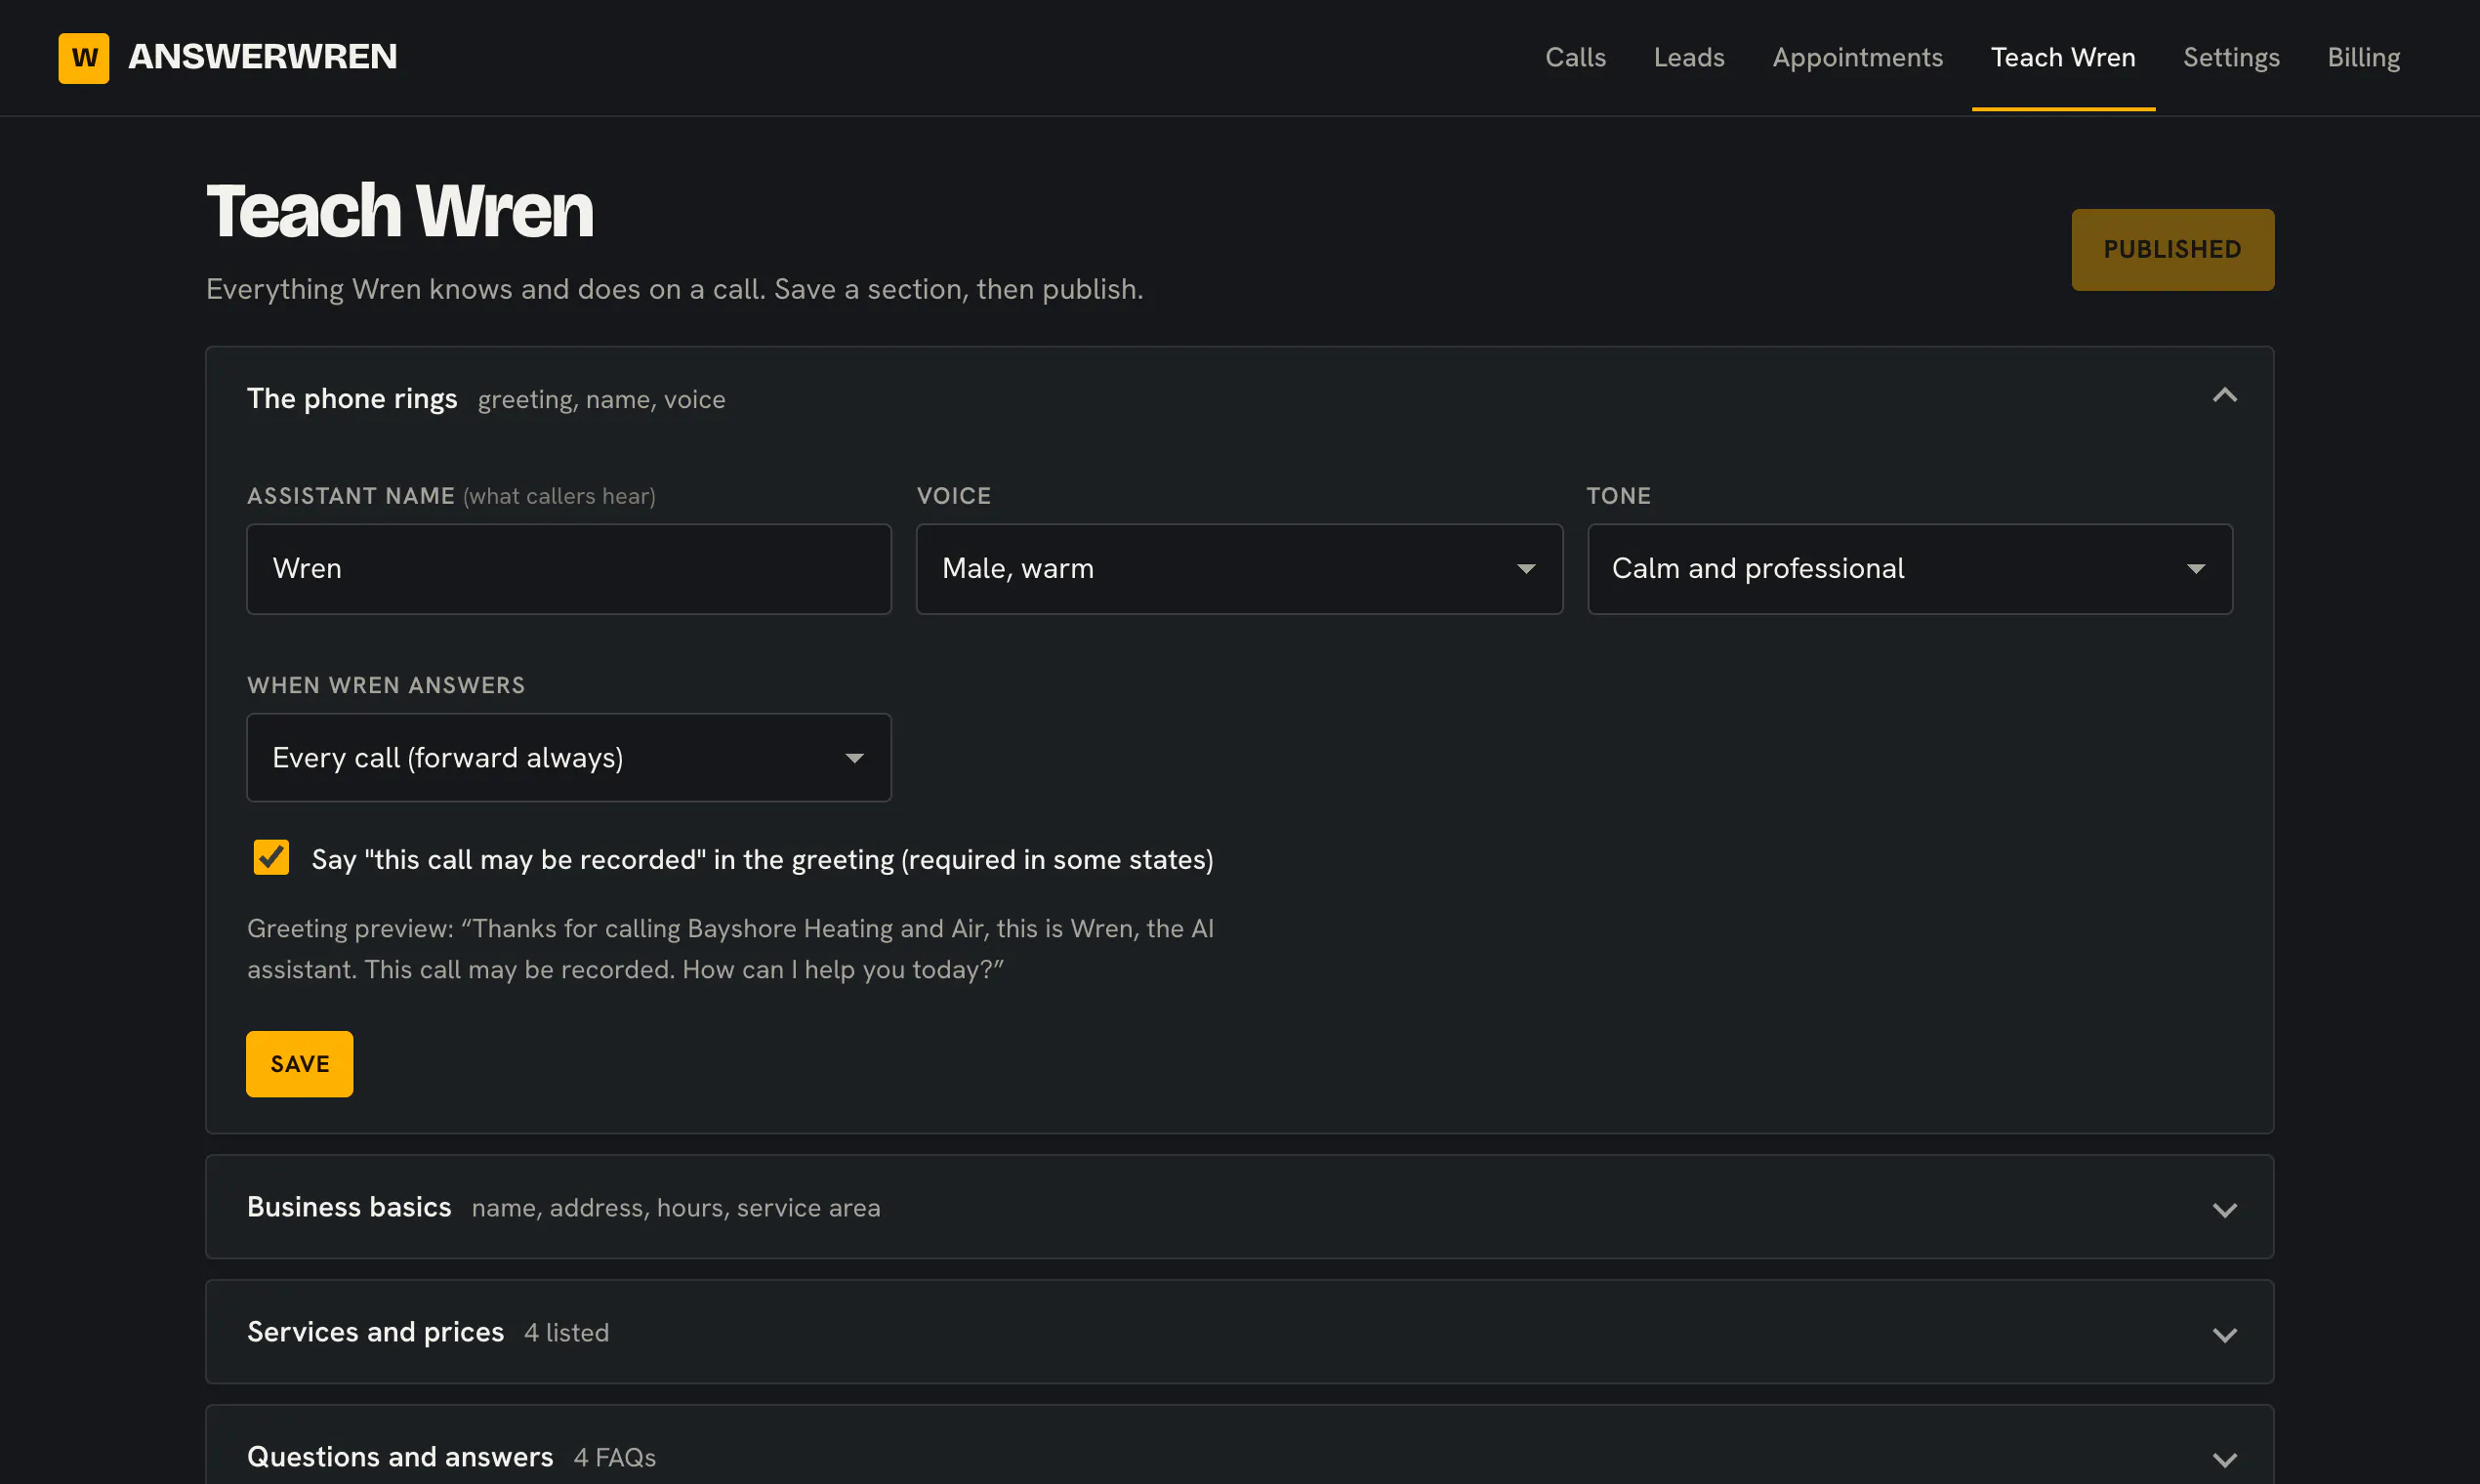Save the phone rings section

coord(299,1063)
